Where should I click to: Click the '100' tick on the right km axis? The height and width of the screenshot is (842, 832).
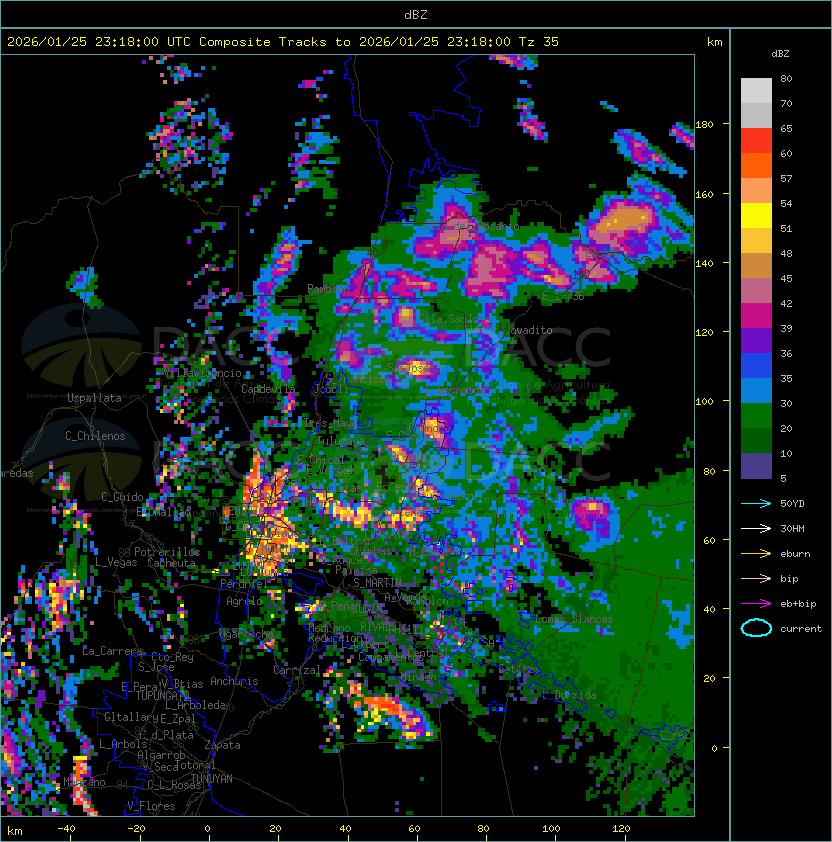click(704, 402)
